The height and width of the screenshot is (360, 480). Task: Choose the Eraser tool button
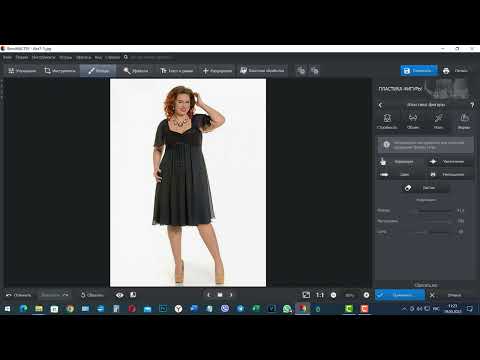[x=424, y=188]
